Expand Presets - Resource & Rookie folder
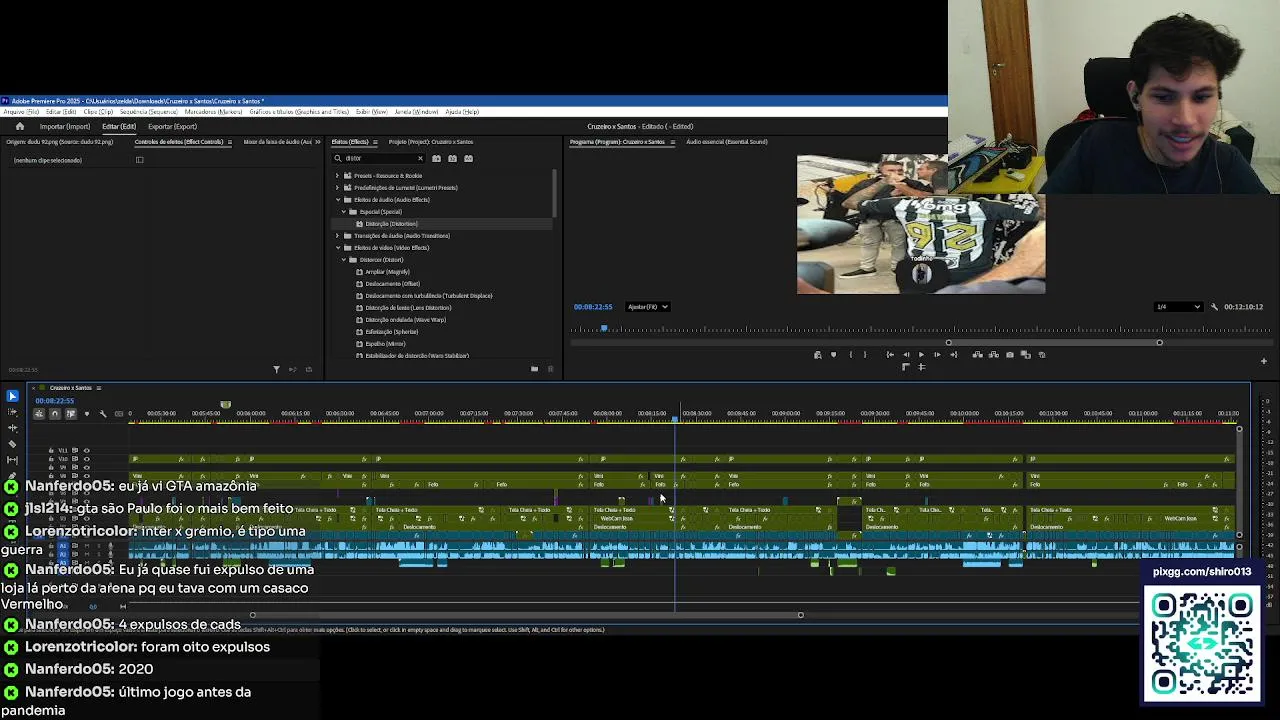The width and height of the screenshot is (1280, 720). (x=338, y=176)
